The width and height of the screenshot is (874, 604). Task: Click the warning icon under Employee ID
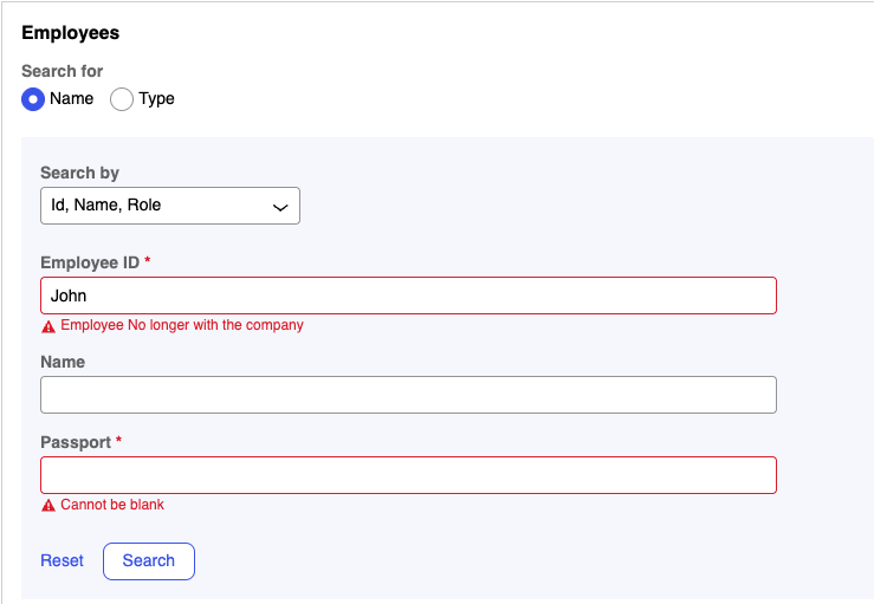click(x=48, y=326)
